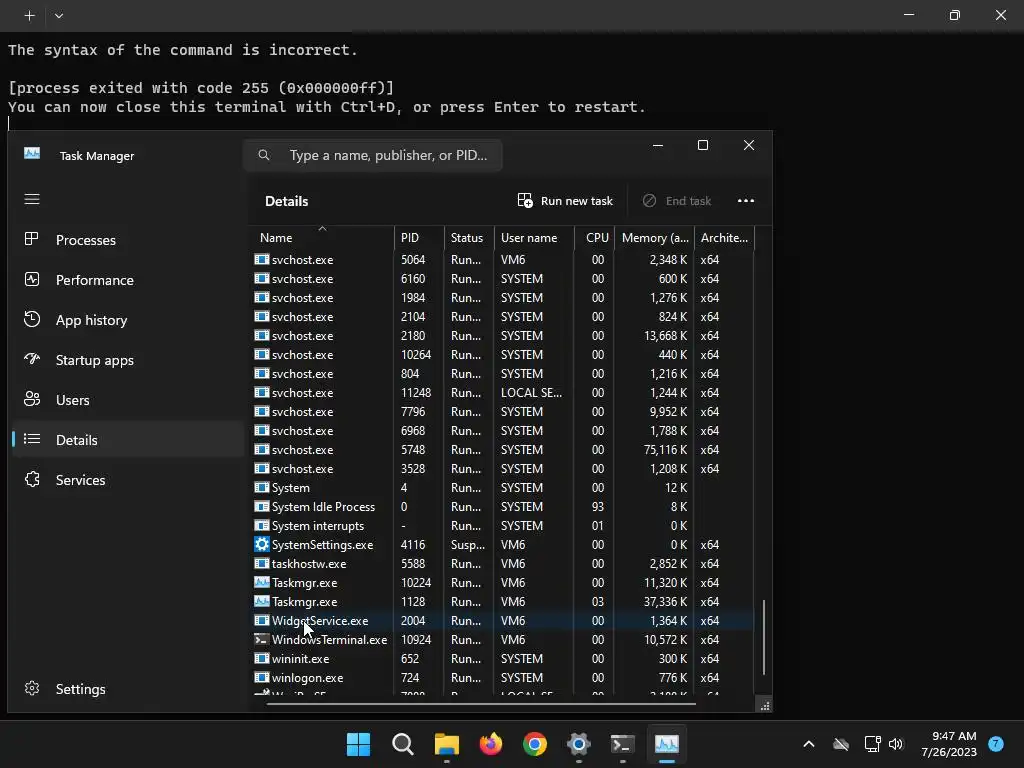Click the Task Manager taskbar icon
The height and width of the screenshot is (768, 1024).
(x=667, y=744)
